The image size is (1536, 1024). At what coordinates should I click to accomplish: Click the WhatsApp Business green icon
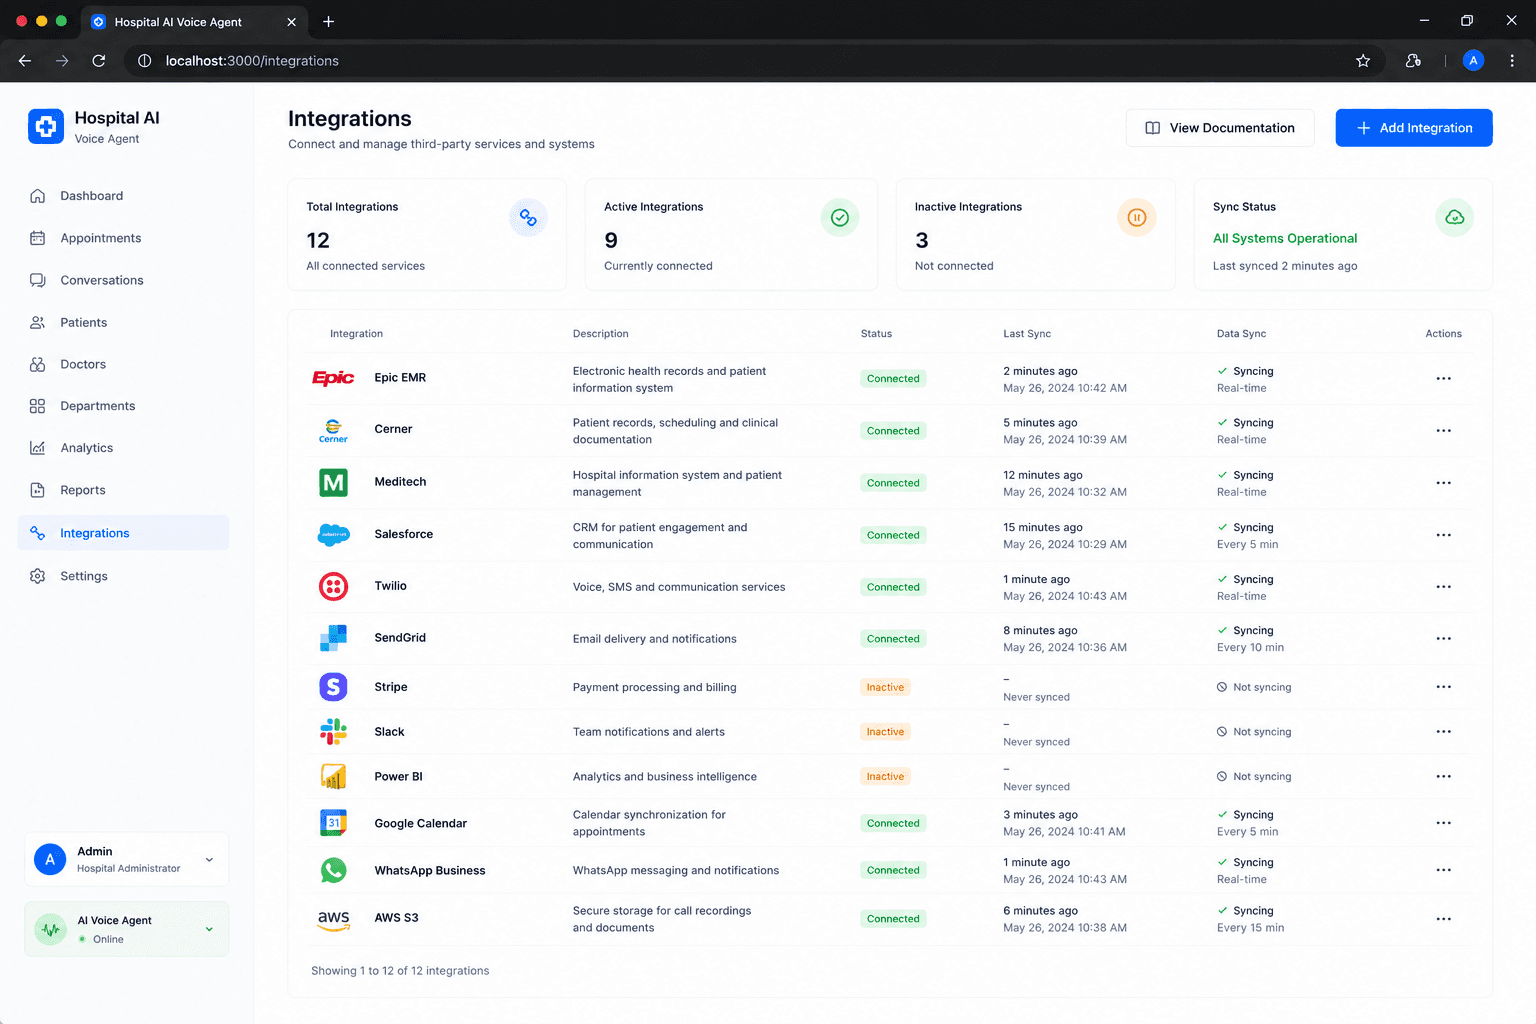click(333, 870)
